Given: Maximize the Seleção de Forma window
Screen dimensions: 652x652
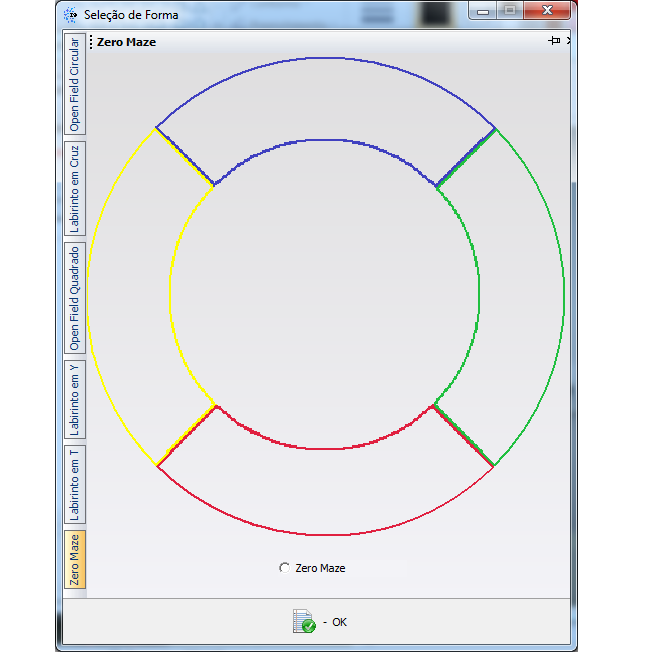Looking at the screenshot, I should 510,11.
